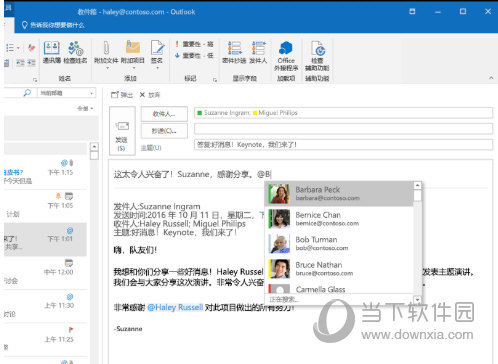This screenshot has width=498, height=364.
Task: Open the selected message at 下午 1:01
Action: coord(45,239)
